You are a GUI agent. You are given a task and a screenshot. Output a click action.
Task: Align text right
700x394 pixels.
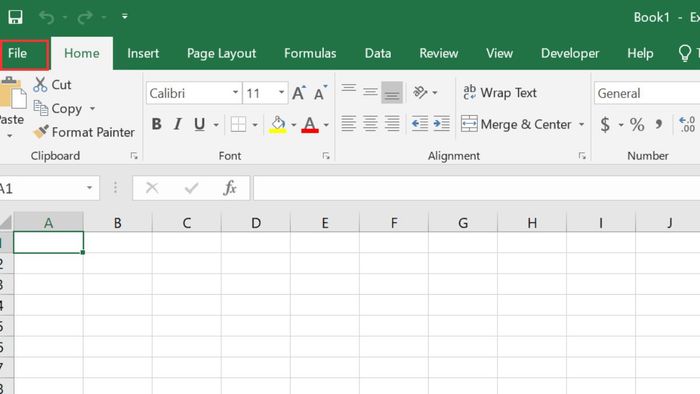[392, 124]
